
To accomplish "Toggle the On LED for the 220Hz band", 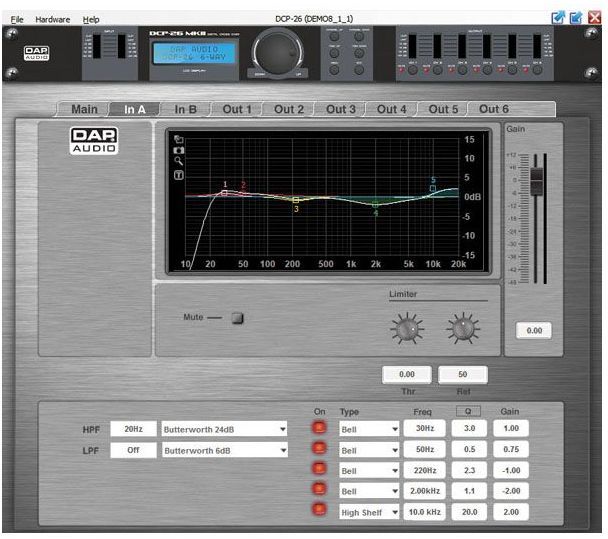I will pos(320,470).
